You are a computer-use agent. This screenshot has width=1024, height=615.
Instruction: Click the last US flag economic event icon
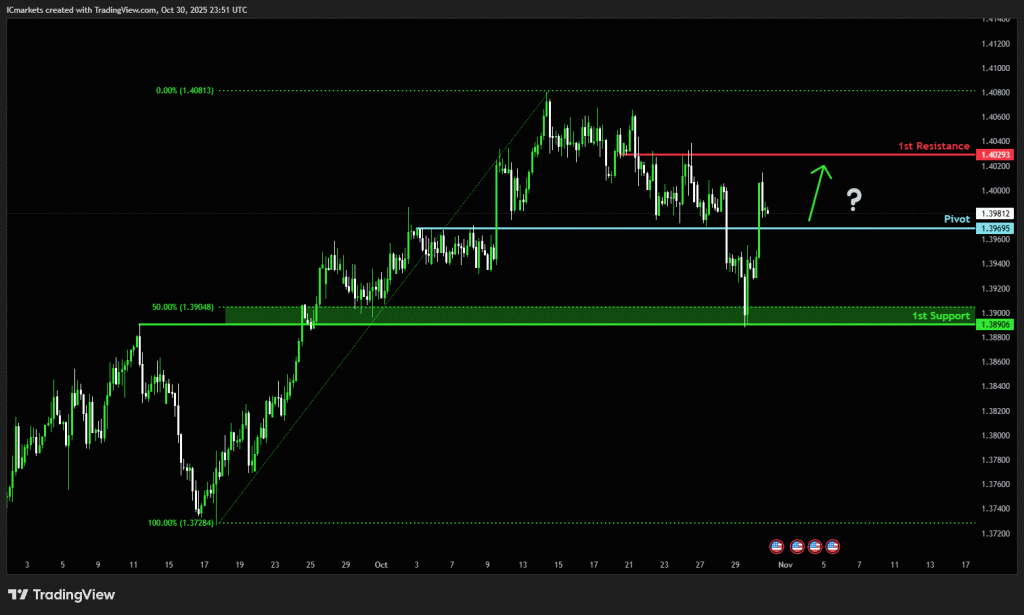[x=832, y=546]
